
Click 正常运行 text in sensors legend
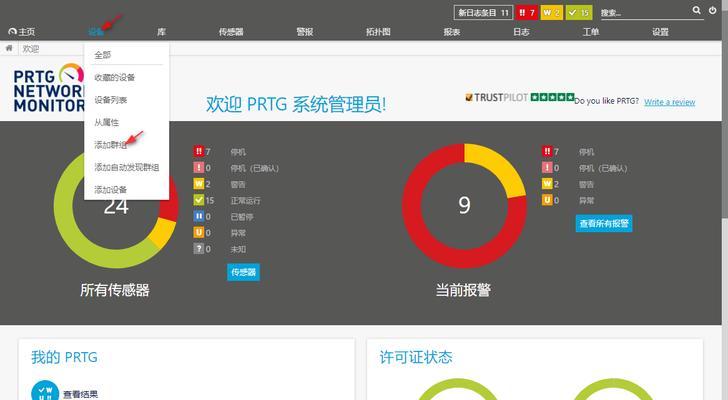[x=246, y=200]
